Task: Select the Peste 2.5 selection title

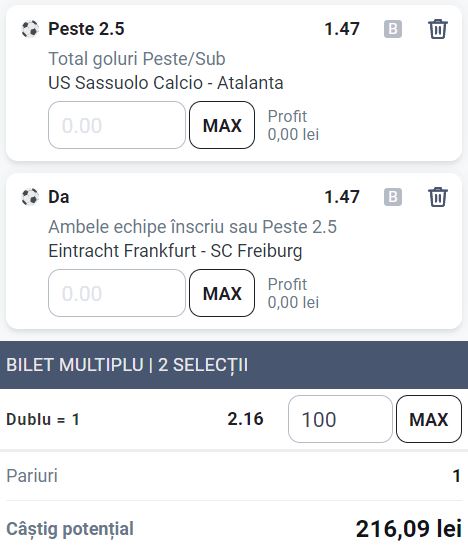Action: (x=86, y=29)
